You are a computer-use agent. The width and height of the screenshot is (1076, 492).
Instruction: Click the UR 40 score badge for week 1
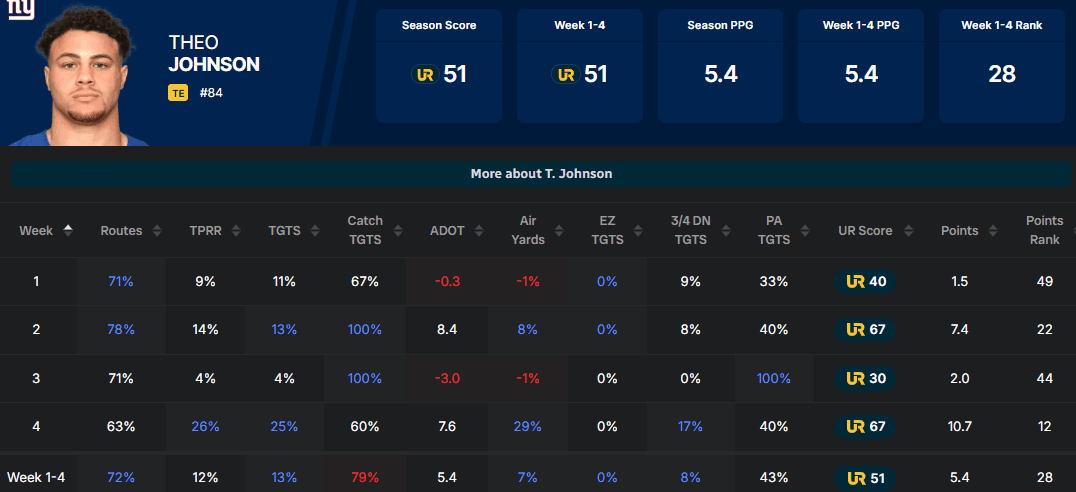(x=866, y=281)
